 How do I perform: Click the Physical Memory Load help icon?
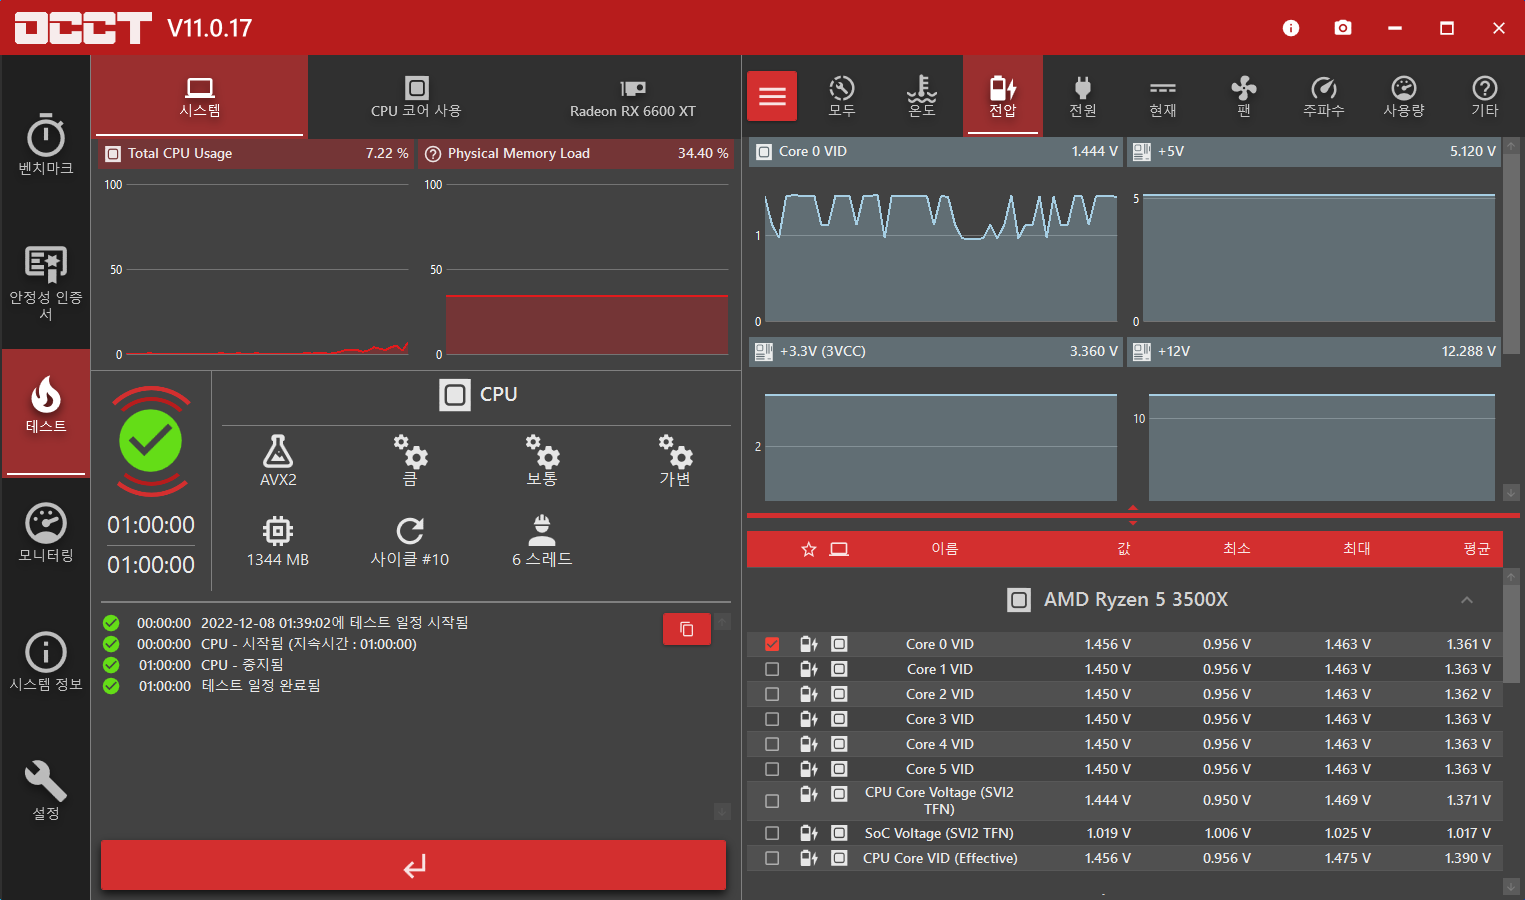click(433, 154)
